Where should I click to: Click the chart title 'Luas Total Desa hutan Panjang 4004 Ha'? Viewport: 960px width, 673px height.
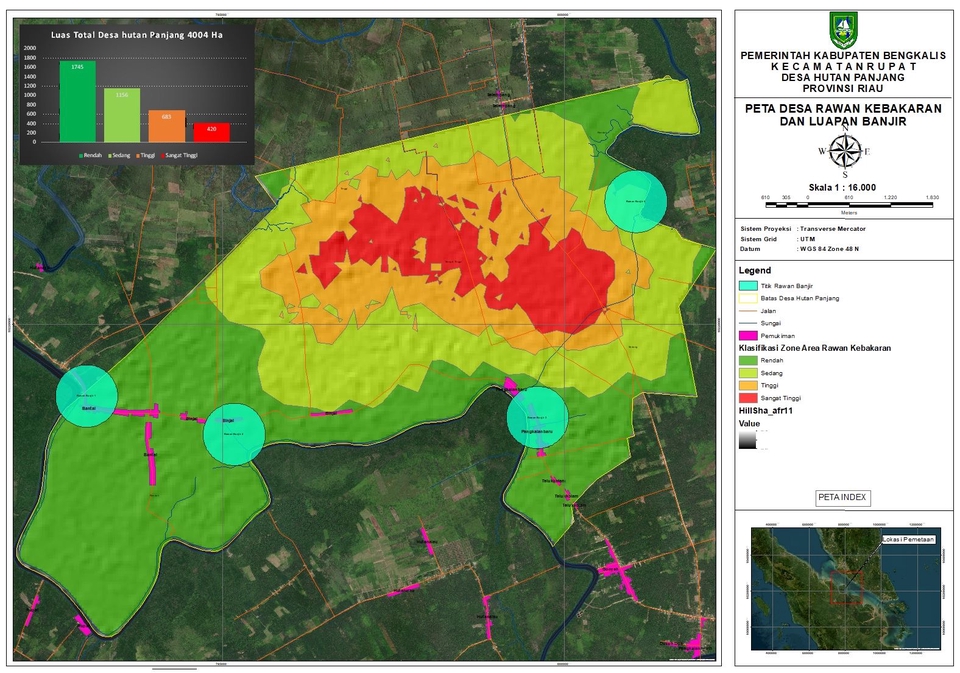137,35
